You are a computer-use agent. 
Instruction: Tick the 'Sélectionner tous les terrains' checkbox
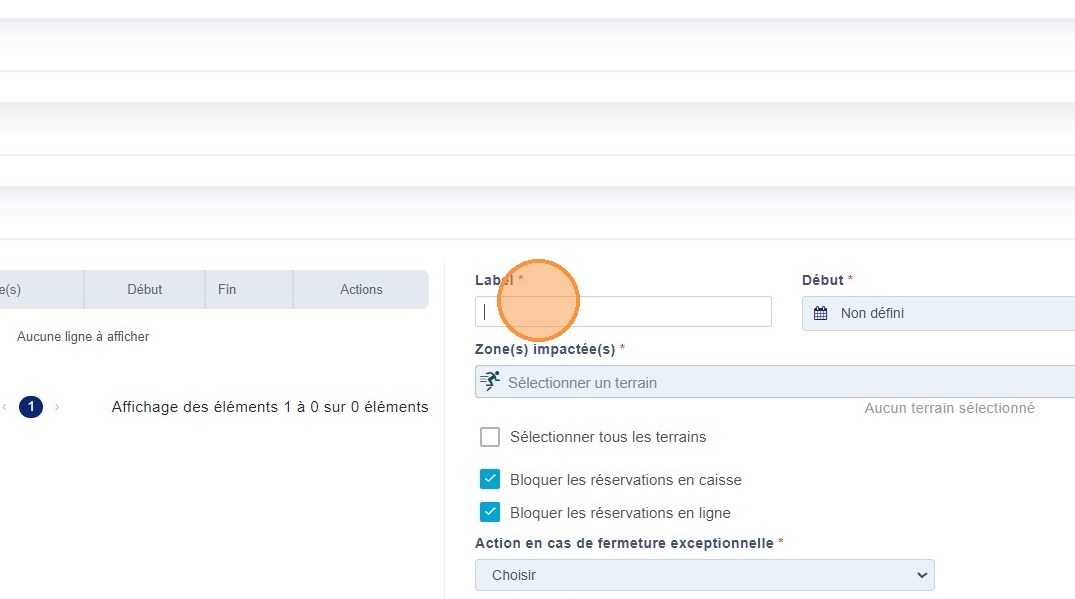click(x=490, y=437)
